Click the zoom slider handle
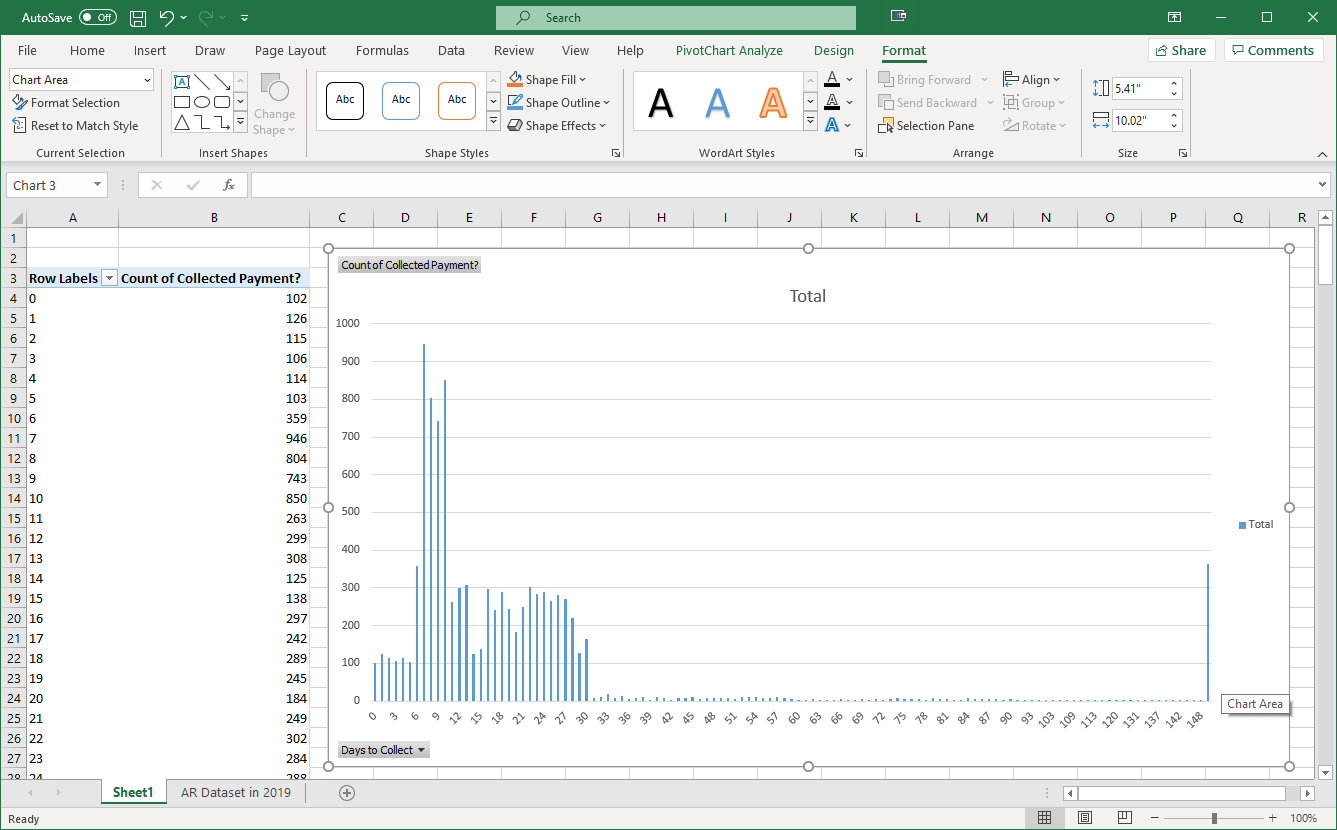The image size is (1337, 830). pyautogui.click(x=1214, y=818)
